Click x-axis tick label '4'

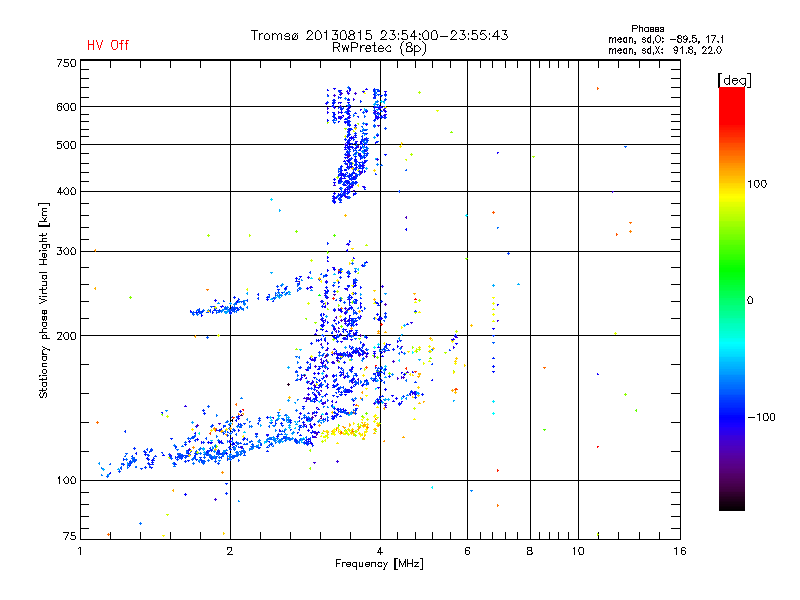[x=380, y=551]
